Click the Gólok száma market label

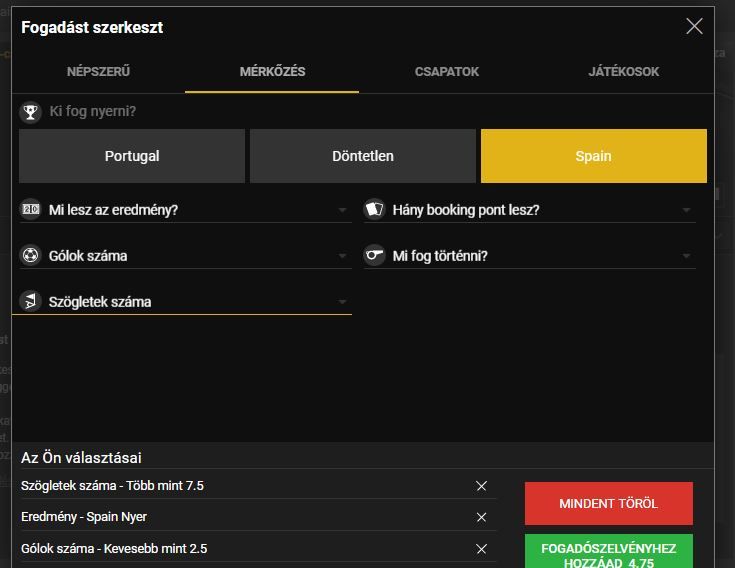[x=88, y=256]
